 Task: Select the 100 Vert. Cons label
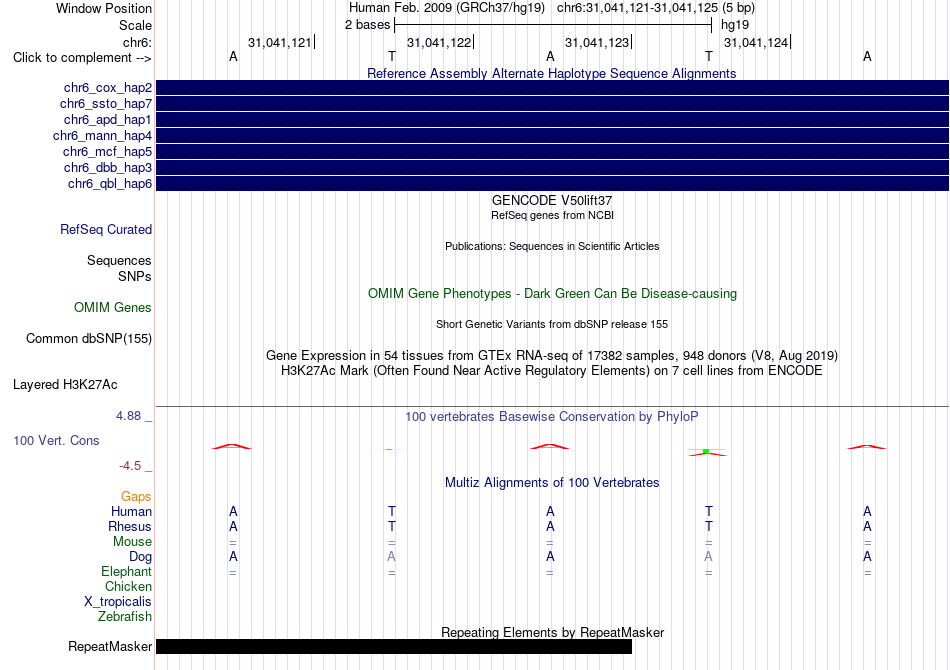[56, 440]
